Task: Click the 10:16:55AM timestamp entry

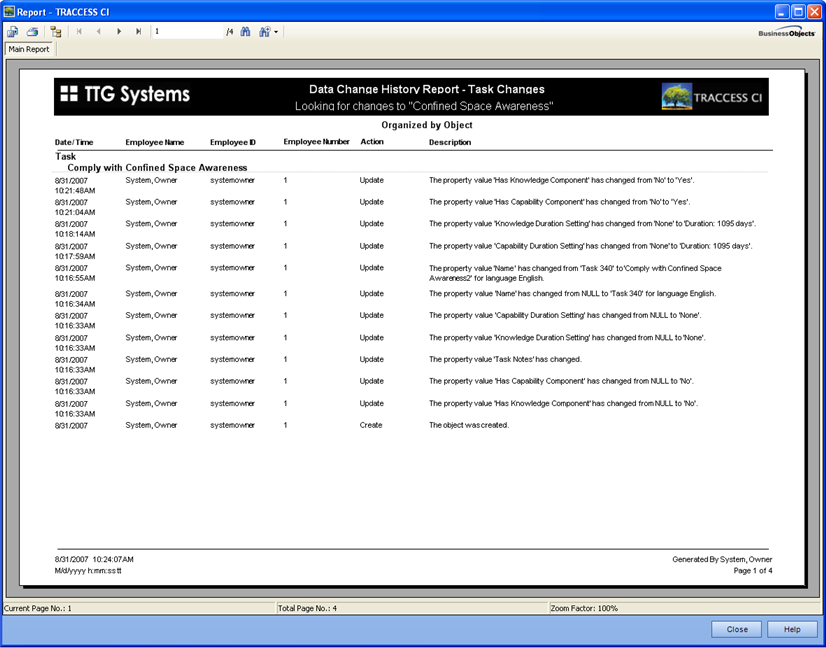Action: pyautogui.click(x=75, y=278)
